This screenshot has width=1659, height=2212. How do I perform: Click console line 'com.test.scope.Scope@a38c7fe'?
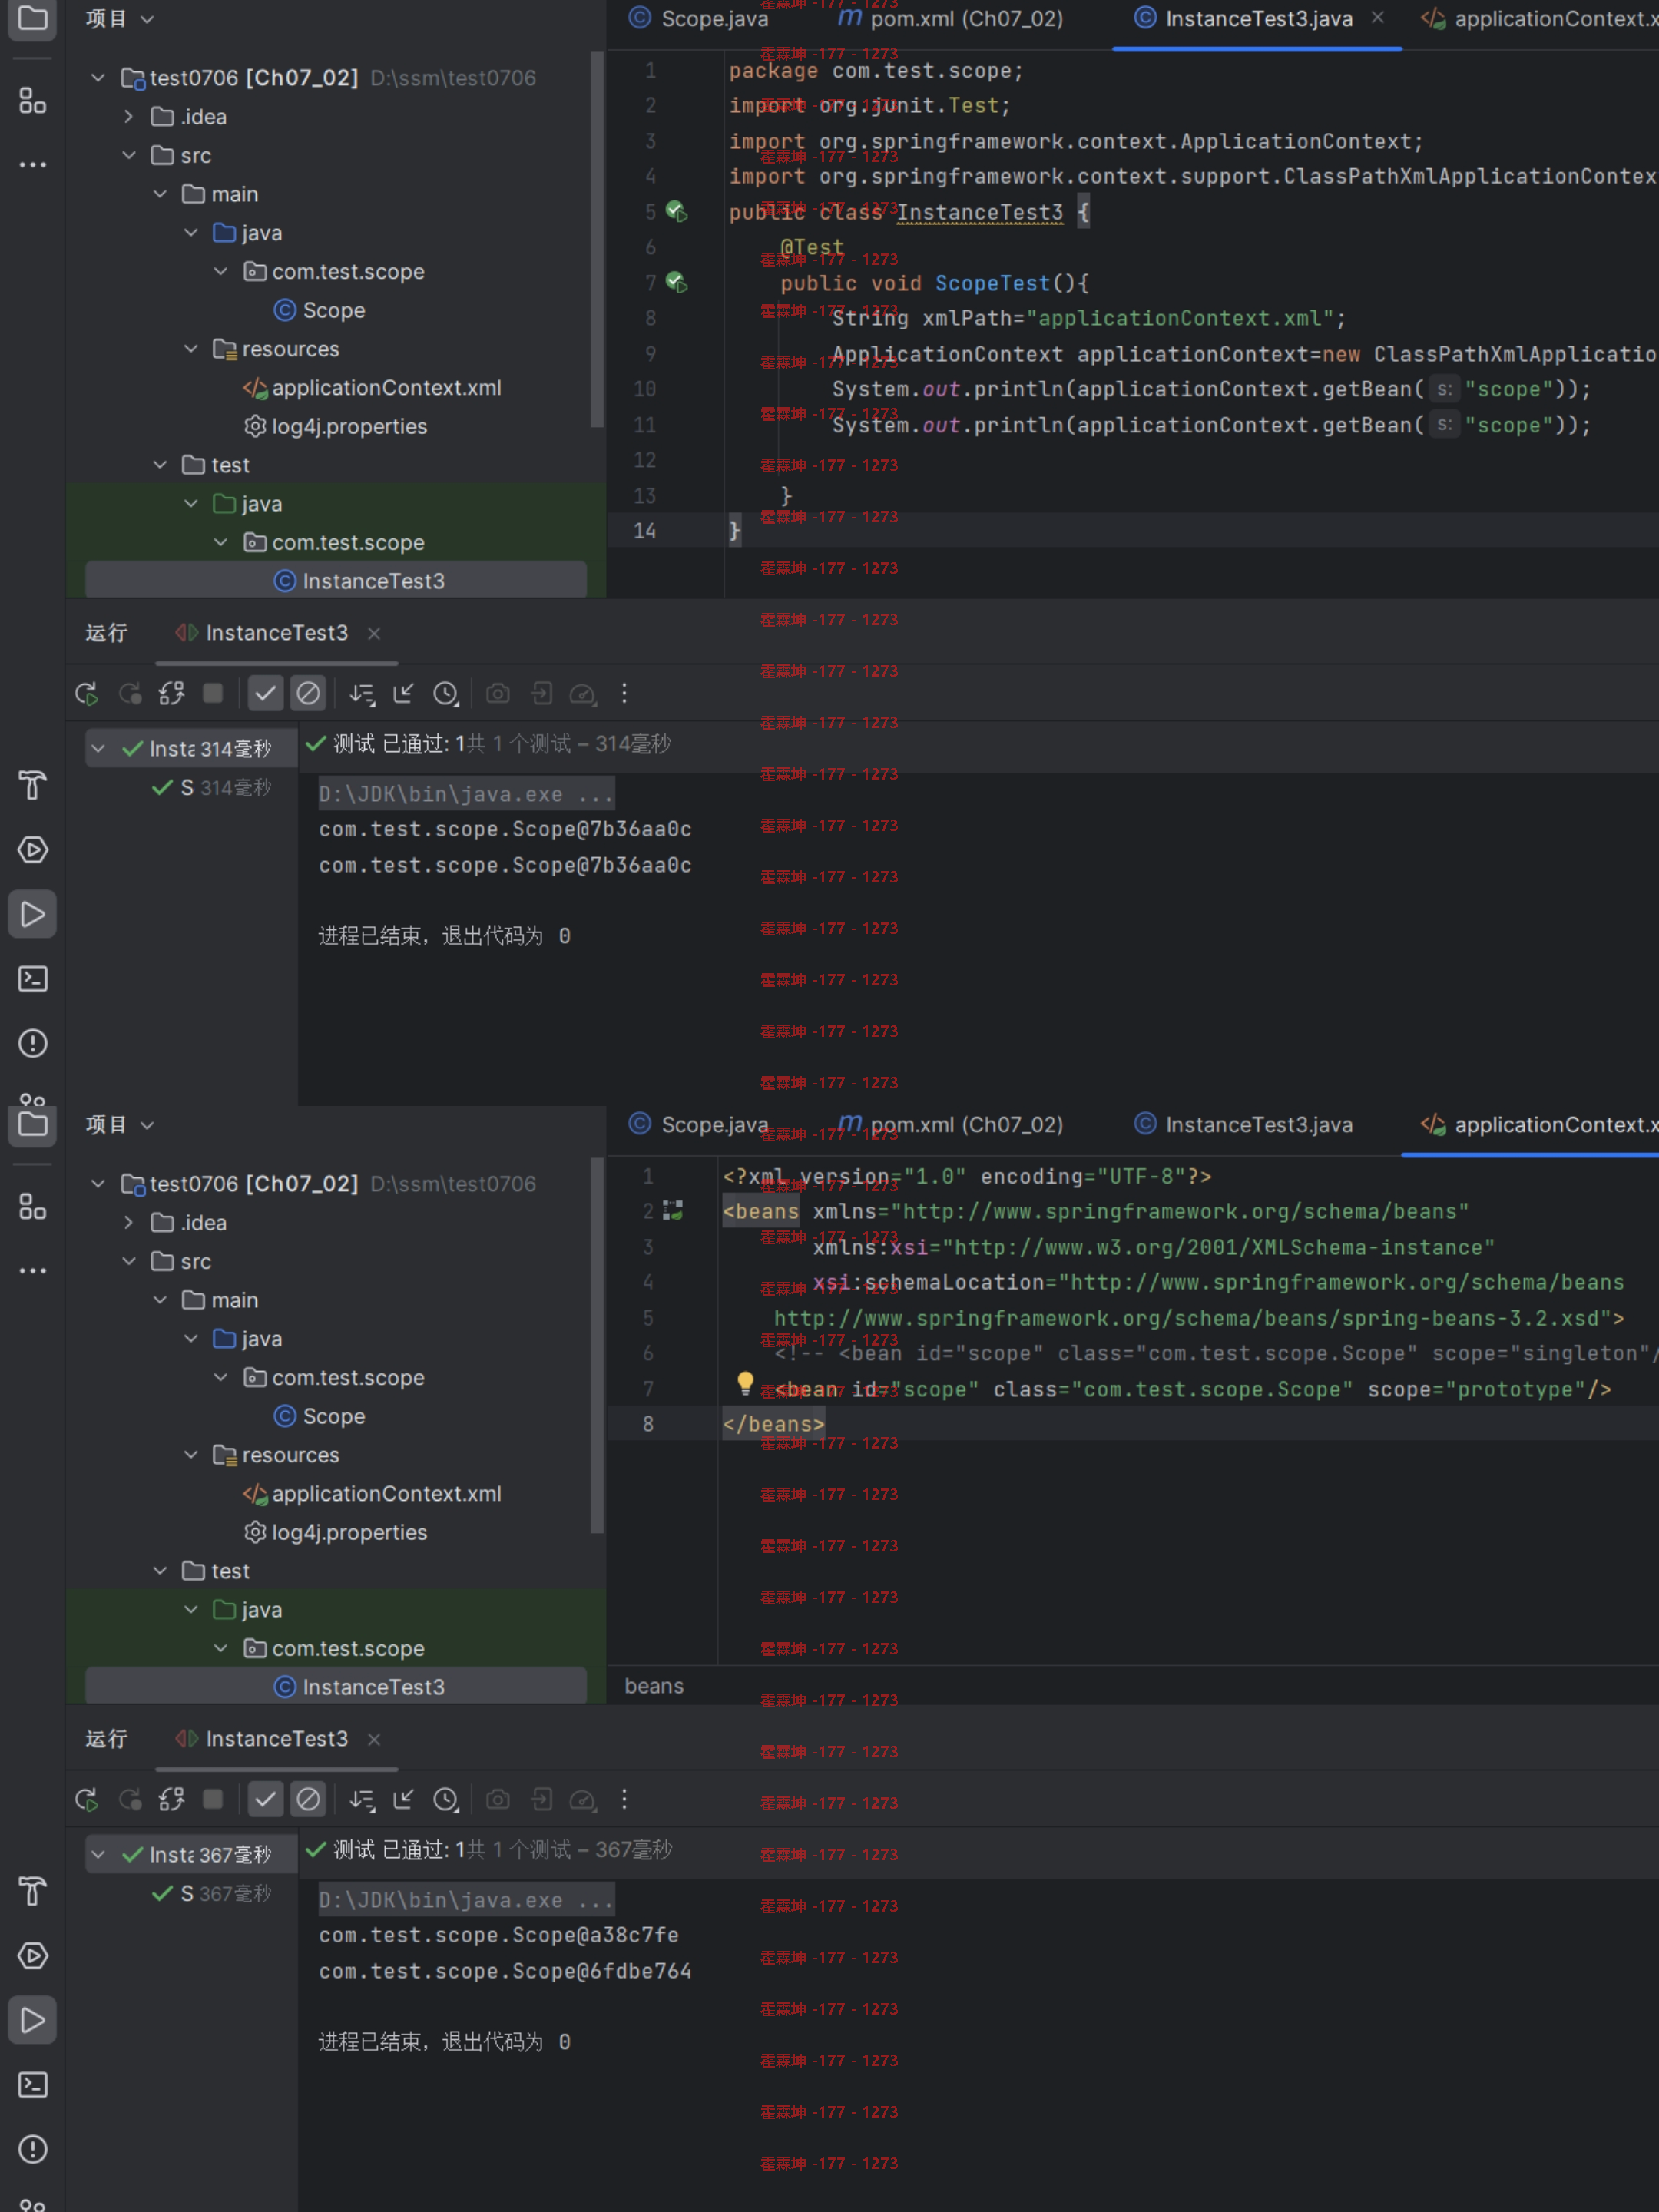(x=498, y=1935)
